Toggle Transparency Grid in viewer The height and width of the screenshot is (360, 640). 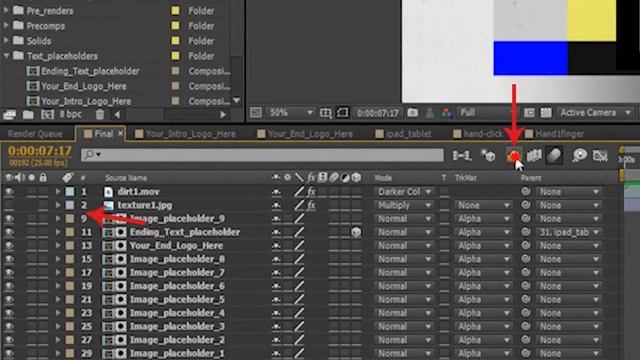pos(546,113)
